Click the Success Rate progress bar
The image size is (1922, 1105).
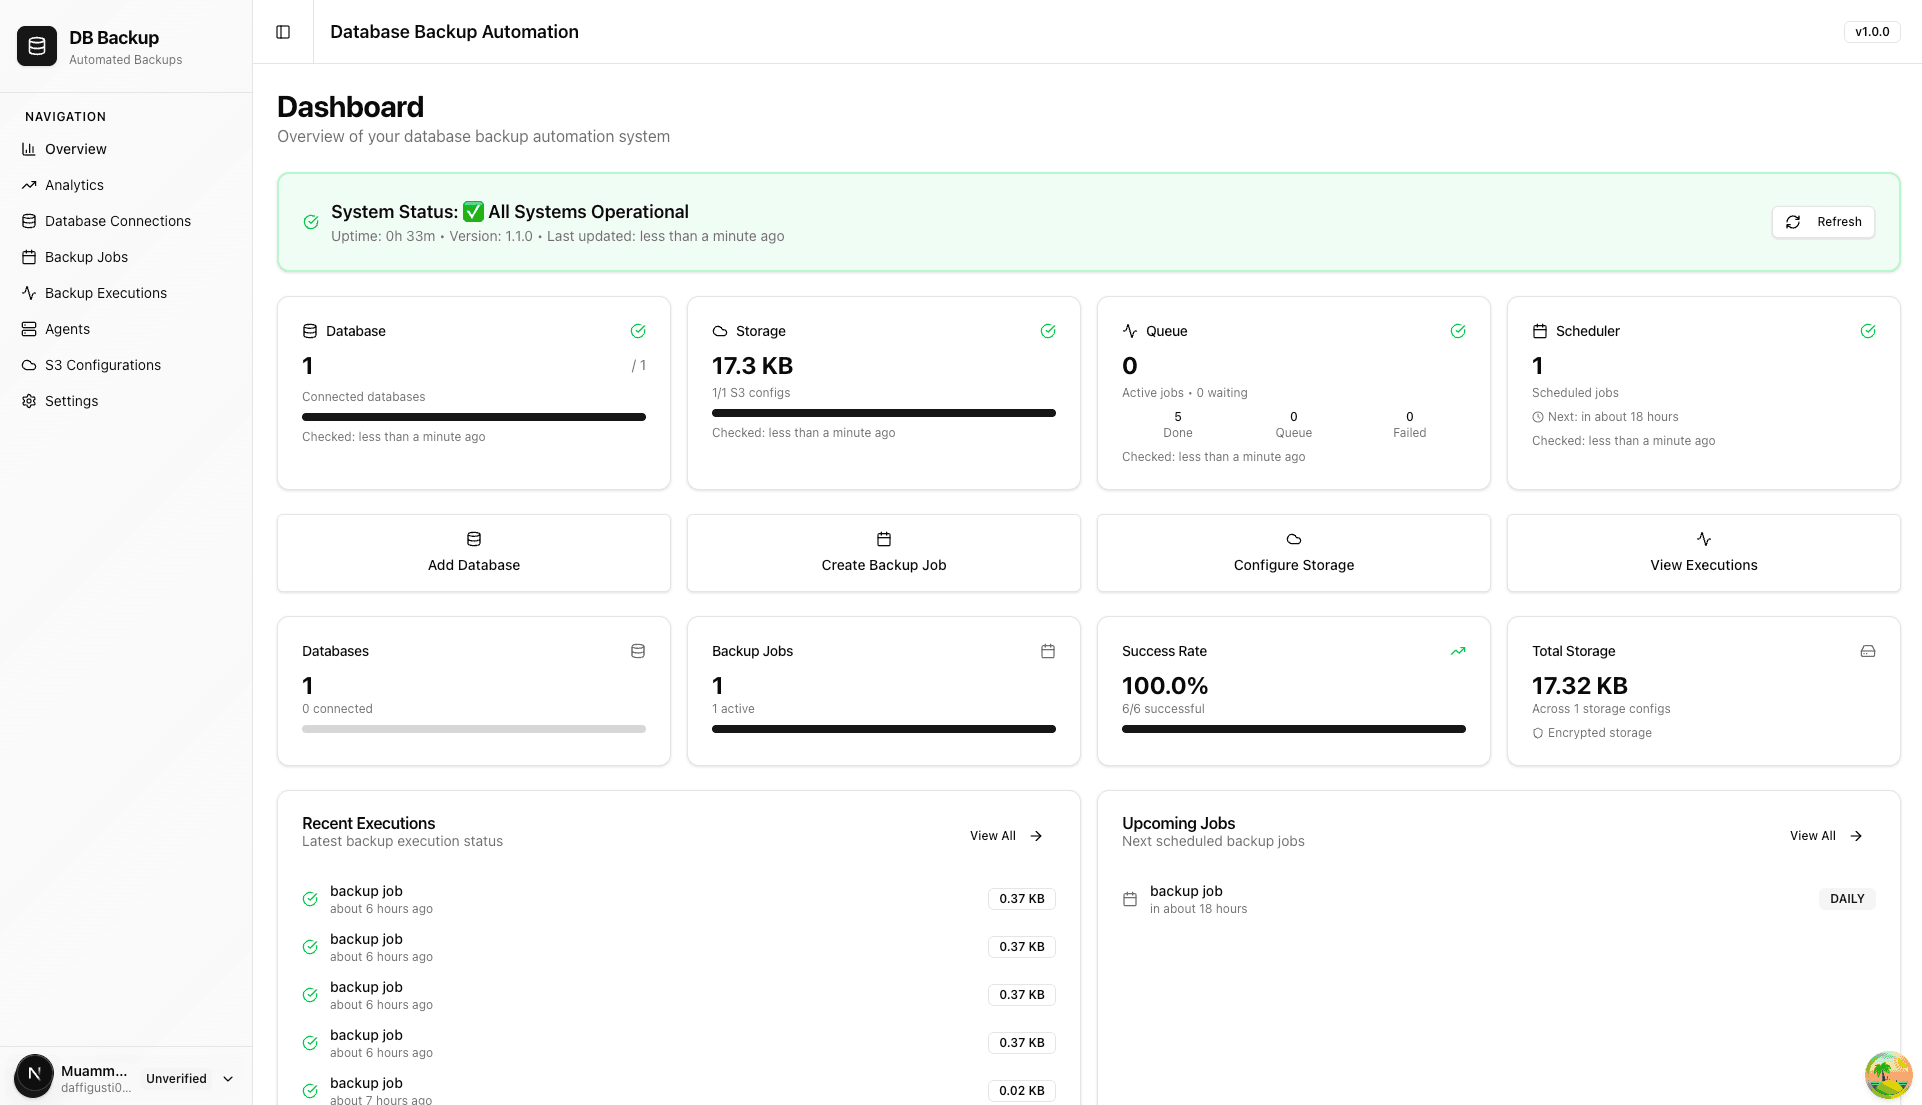(x=1292, y=729)
